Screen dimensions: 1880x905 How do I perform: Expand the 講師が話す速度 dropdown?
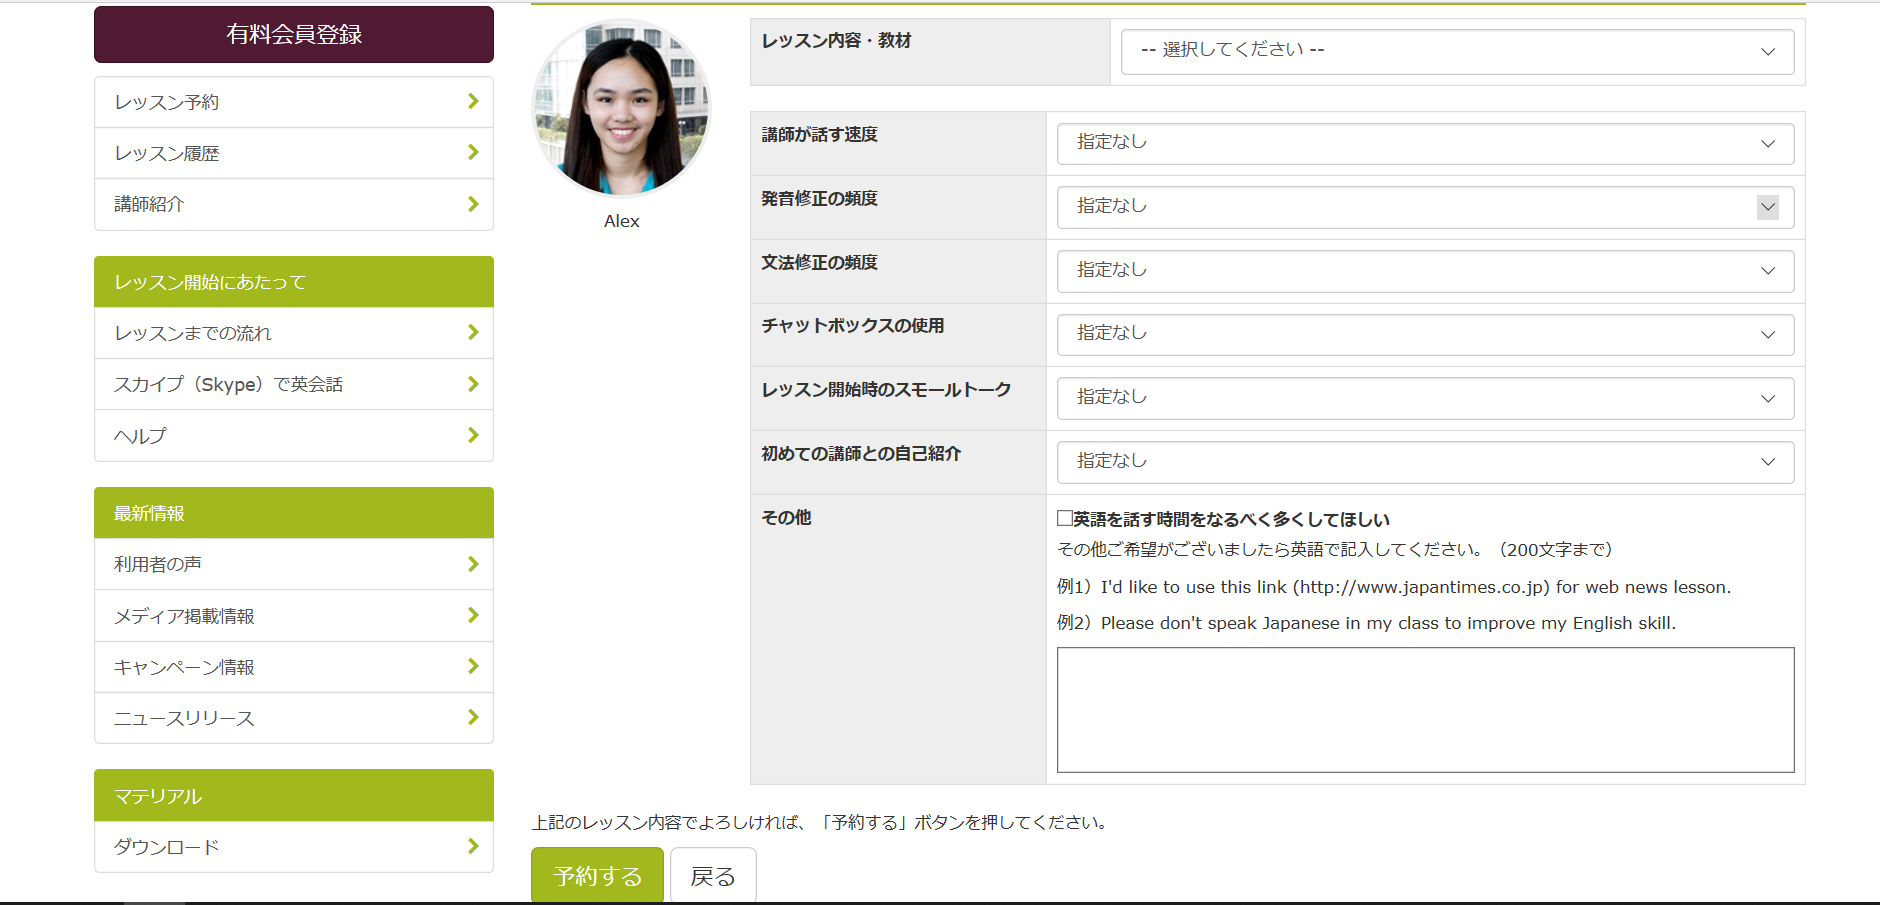pos(1424,143)
